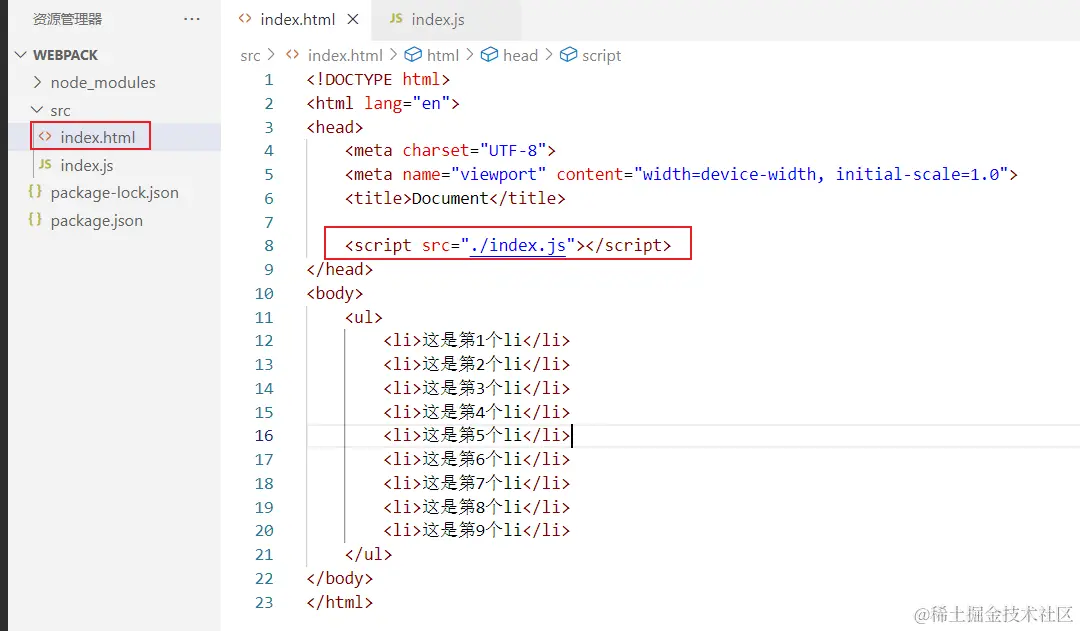Select the src breadcrumb

250,56
